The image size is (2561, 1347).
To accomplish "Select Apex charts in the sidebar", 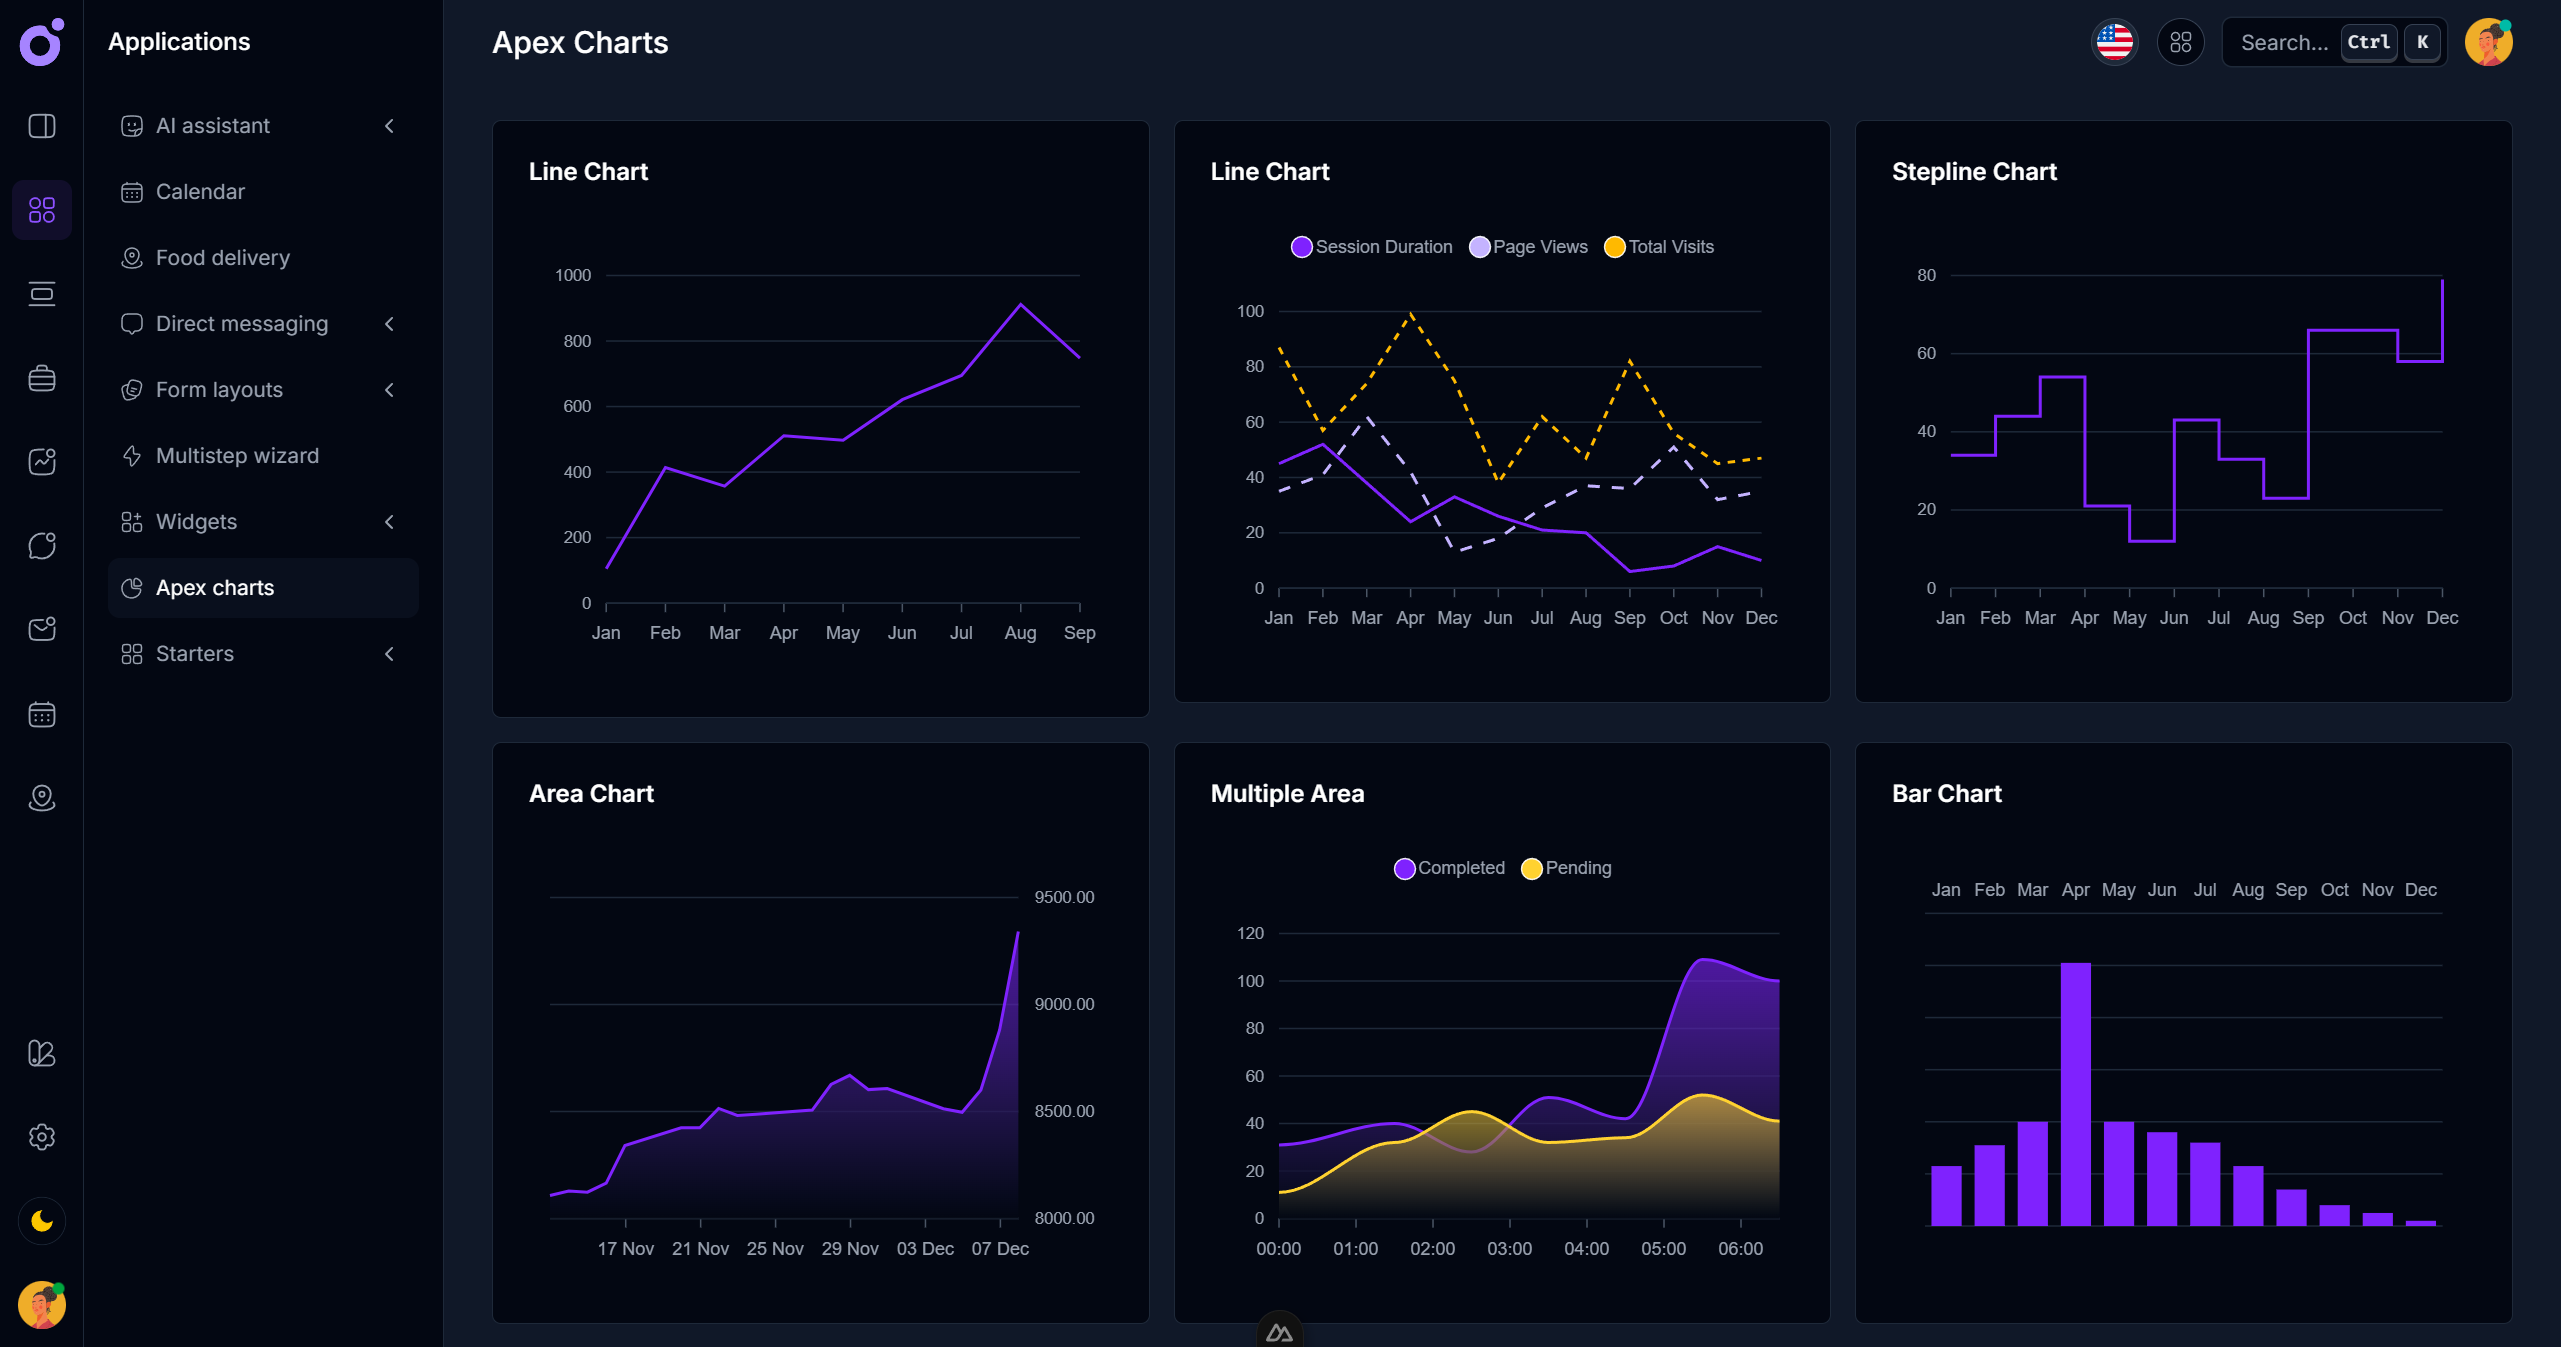I will [x=215, y=587].
